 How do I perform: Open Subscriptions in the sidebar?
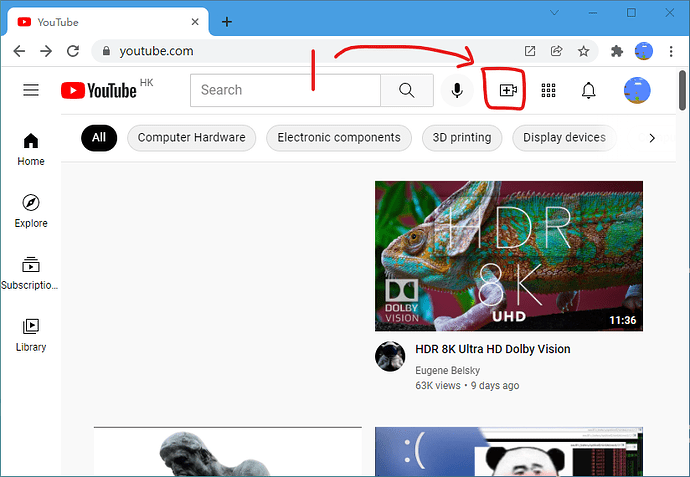tap(30, 273)
